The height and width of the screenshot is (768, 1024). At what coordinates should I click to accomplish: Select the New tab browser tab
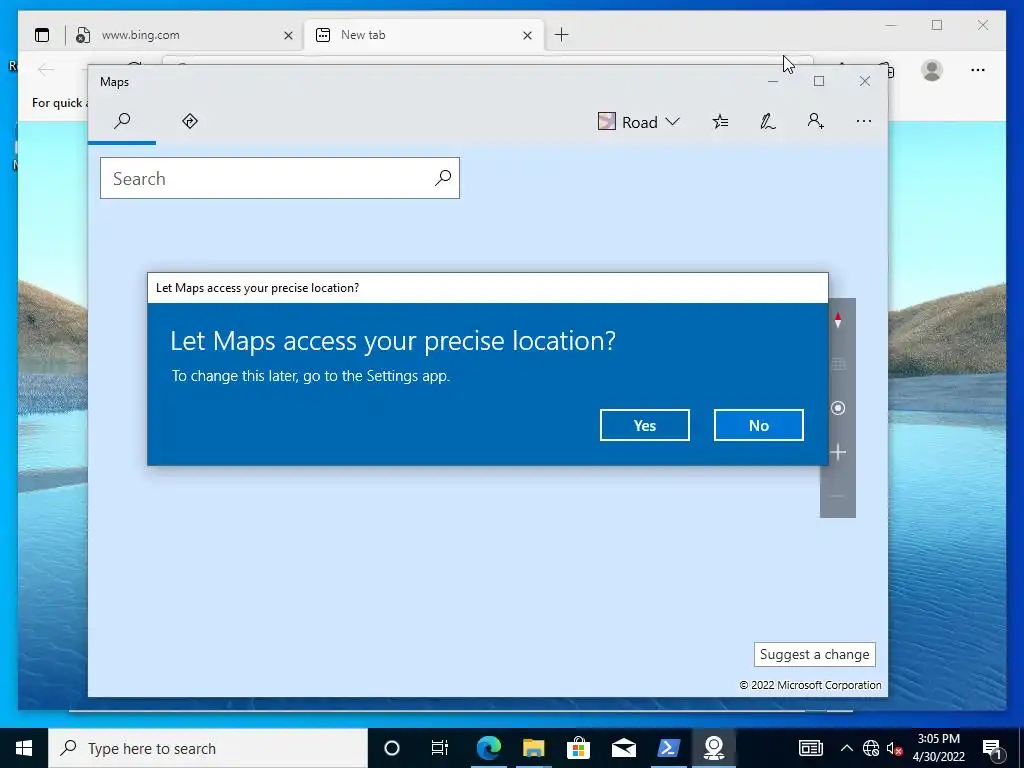[421, 35]
